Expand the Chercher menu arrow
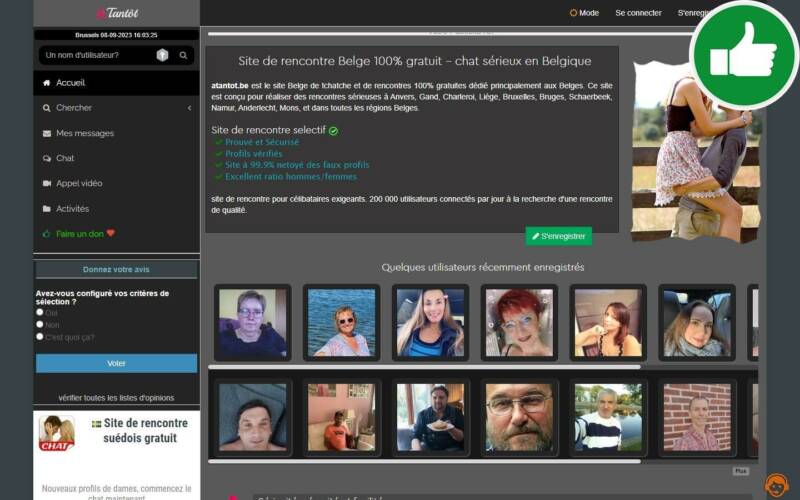This screenshot has width=800, height=500. (x=189, y=108)
